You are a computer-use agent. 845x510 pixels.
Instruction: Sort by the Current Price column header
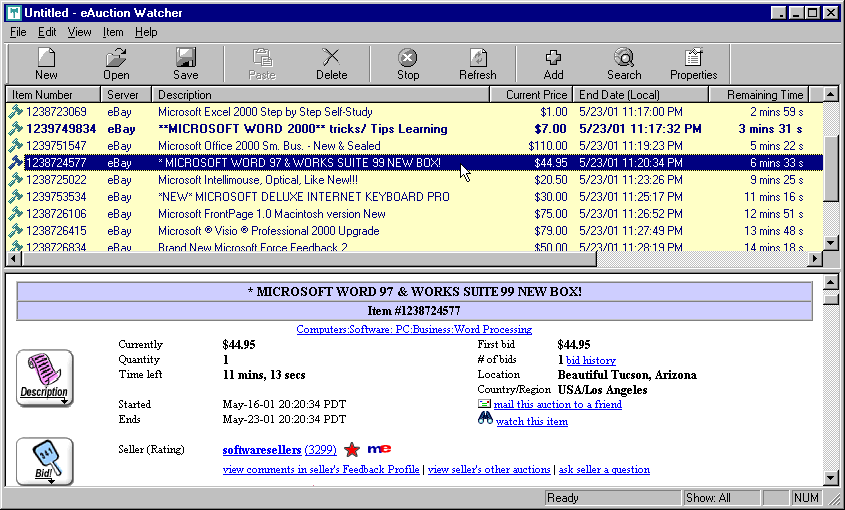point(532,95)
